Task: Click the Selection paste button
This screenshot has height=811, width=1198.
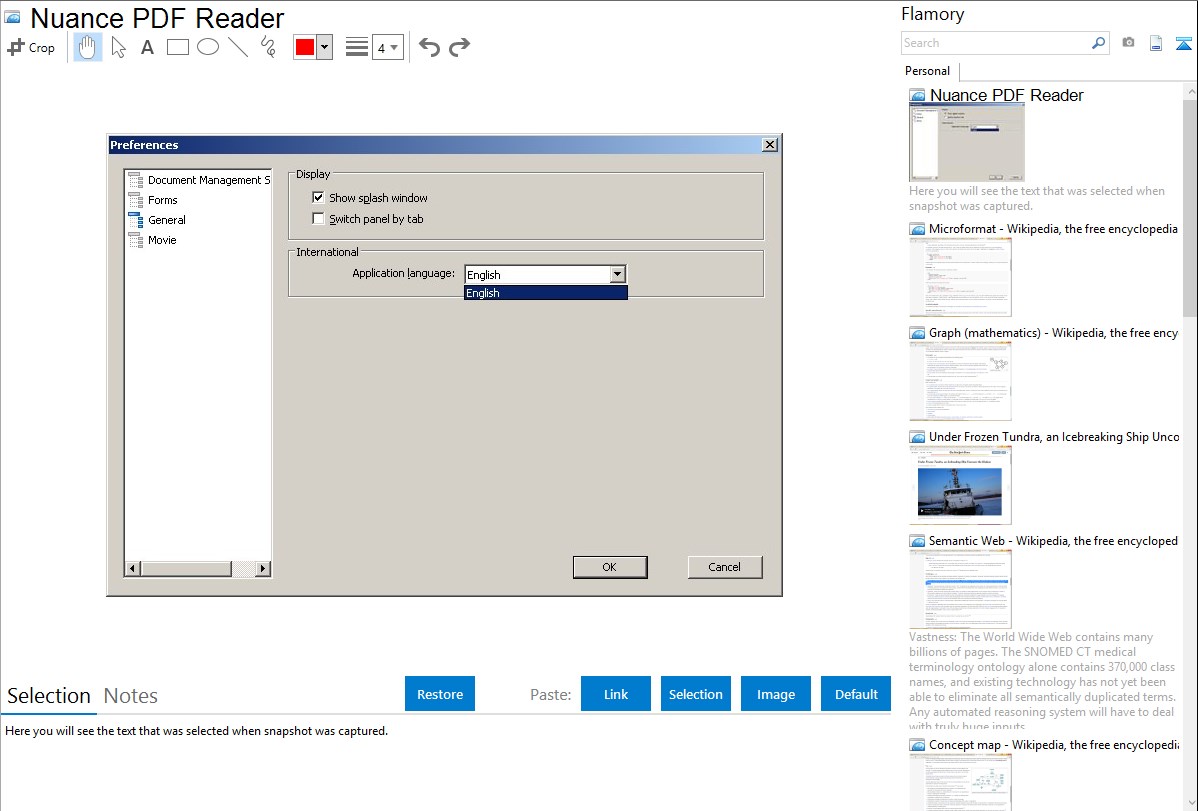Action: point(696,694)
